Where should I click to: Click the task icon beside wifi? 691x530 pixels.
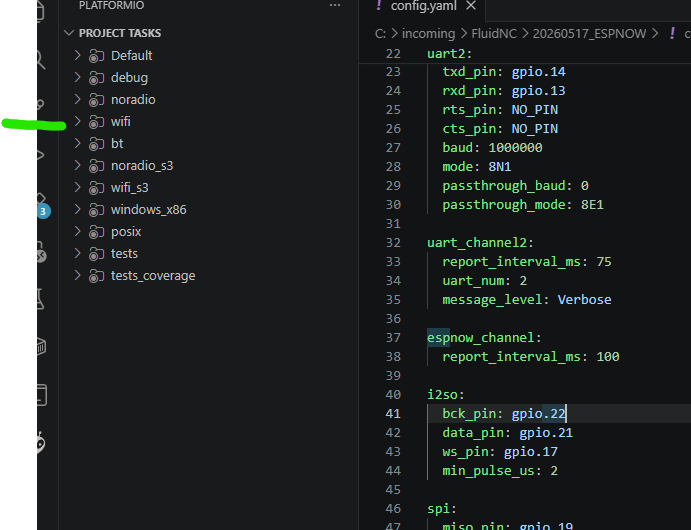(97, 122)
